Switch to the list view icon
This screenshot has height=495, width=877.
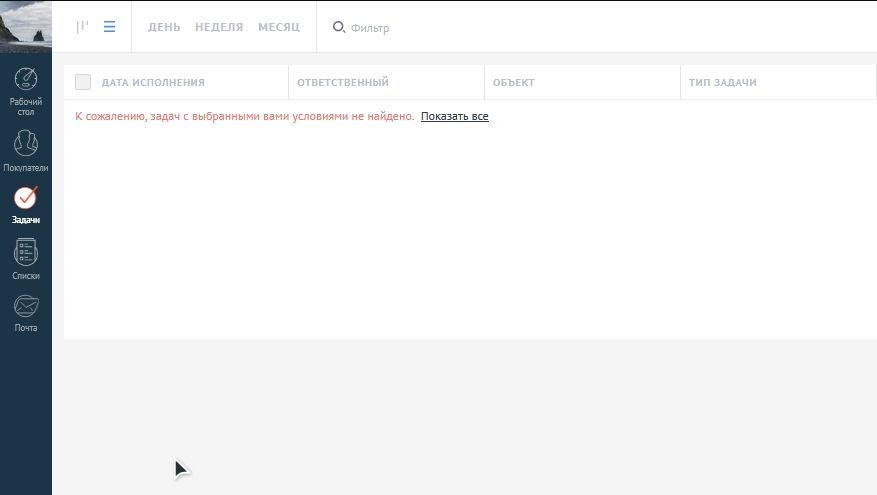coord(109,27)
